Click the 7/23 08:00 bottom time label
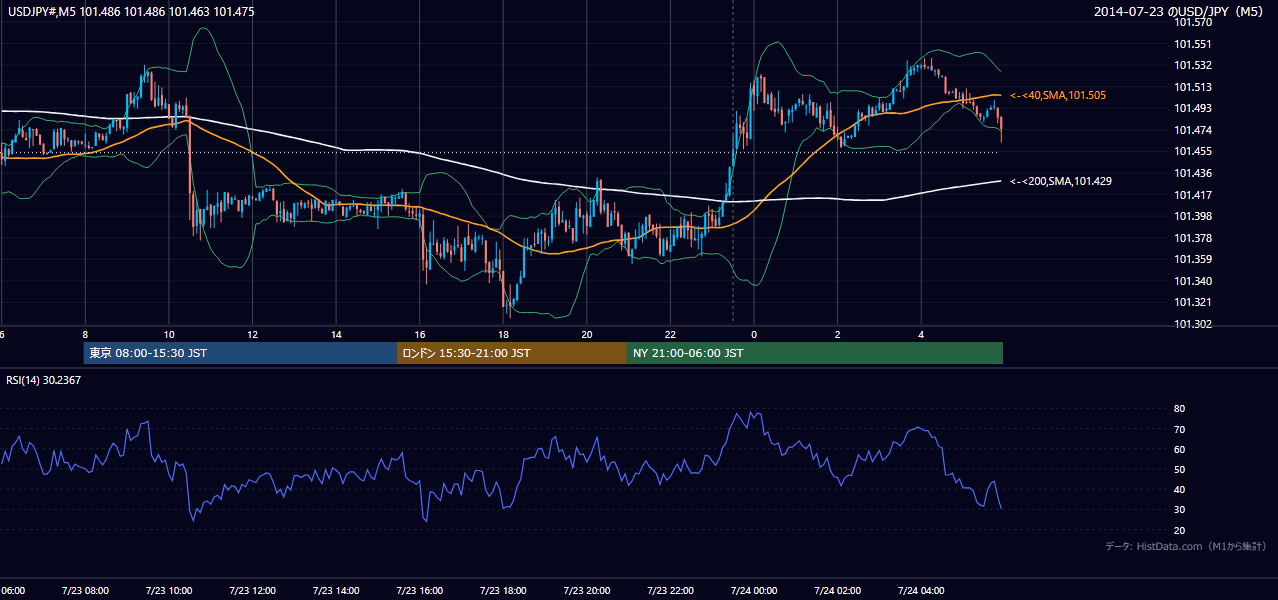The width and height of the screenshot is (1278, 600). click(x=84, y=591)
